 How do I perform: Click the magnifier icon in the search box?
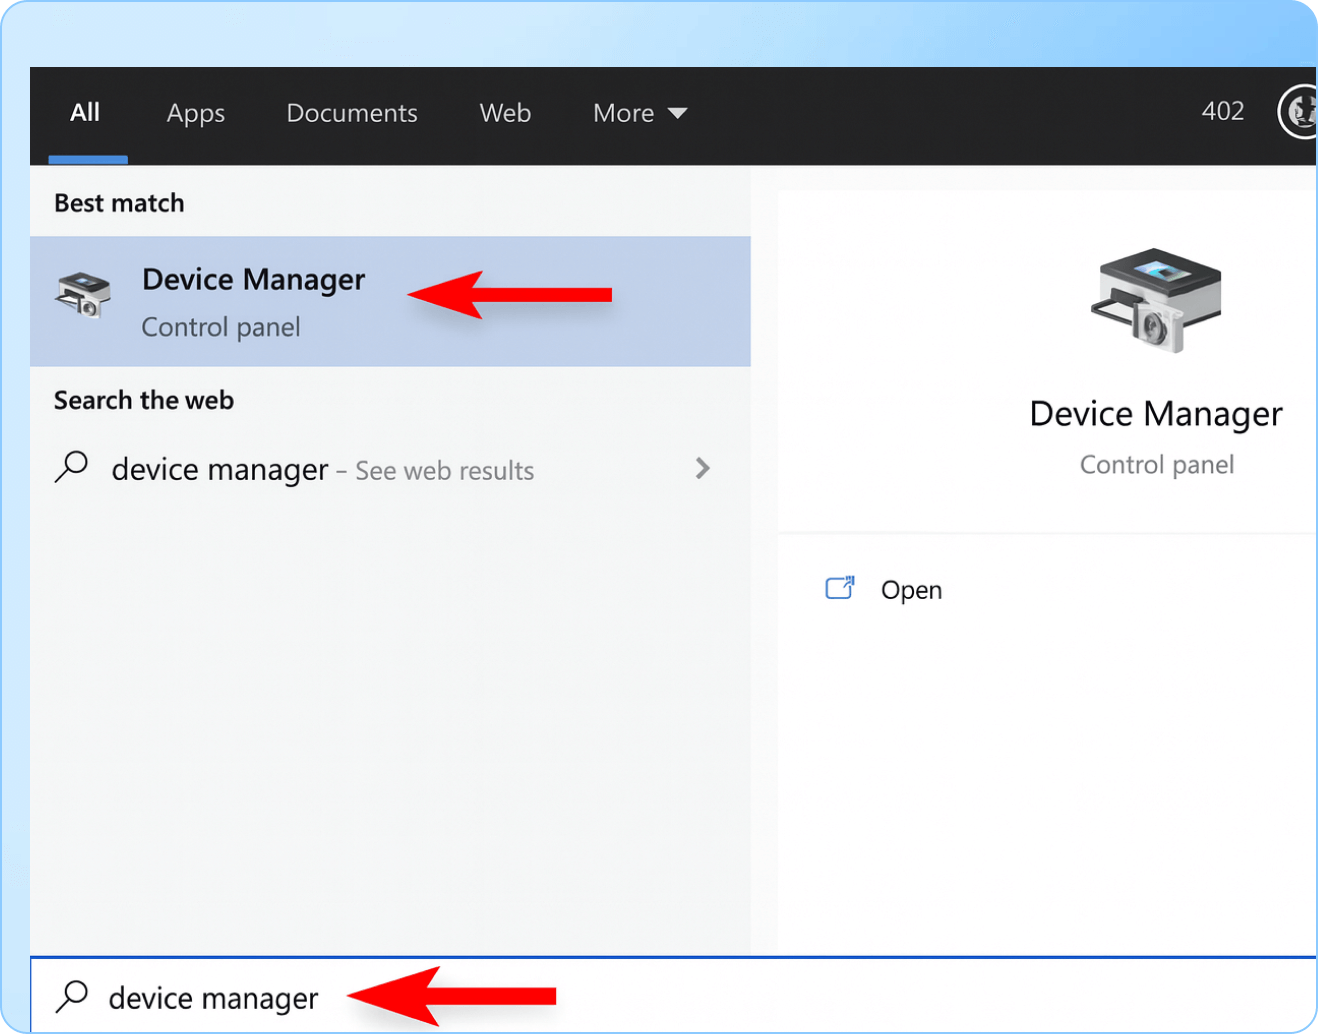coord(72,996)
